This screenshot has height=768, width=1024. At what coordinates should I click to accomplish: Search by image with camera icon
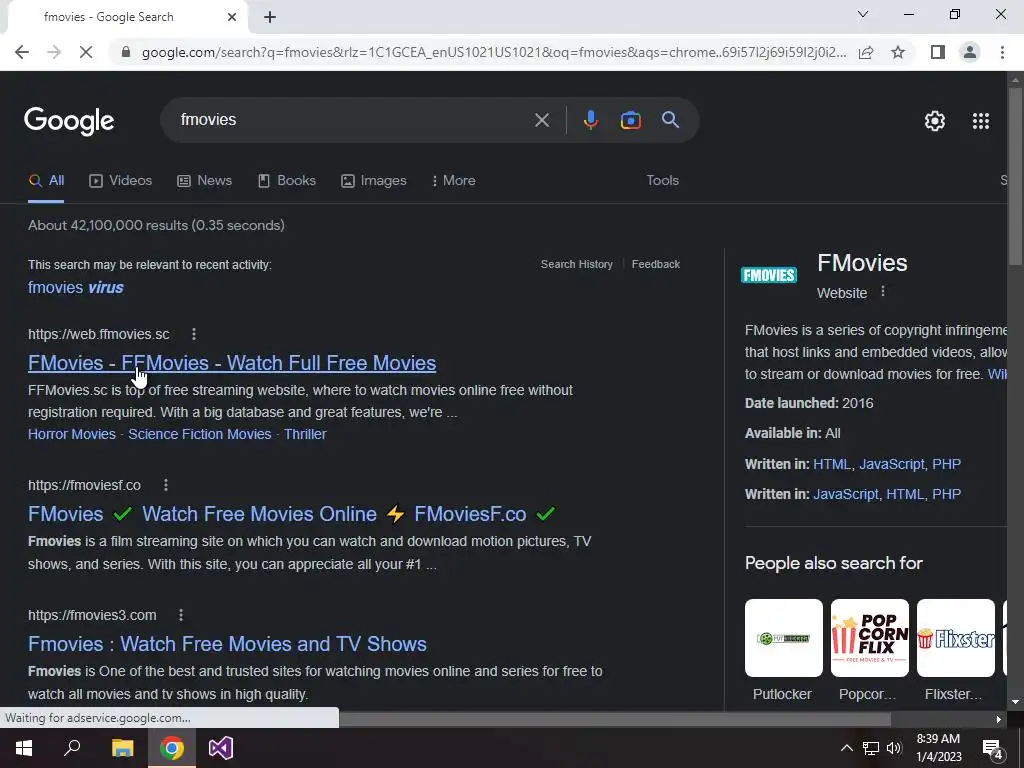click(630, 120)
